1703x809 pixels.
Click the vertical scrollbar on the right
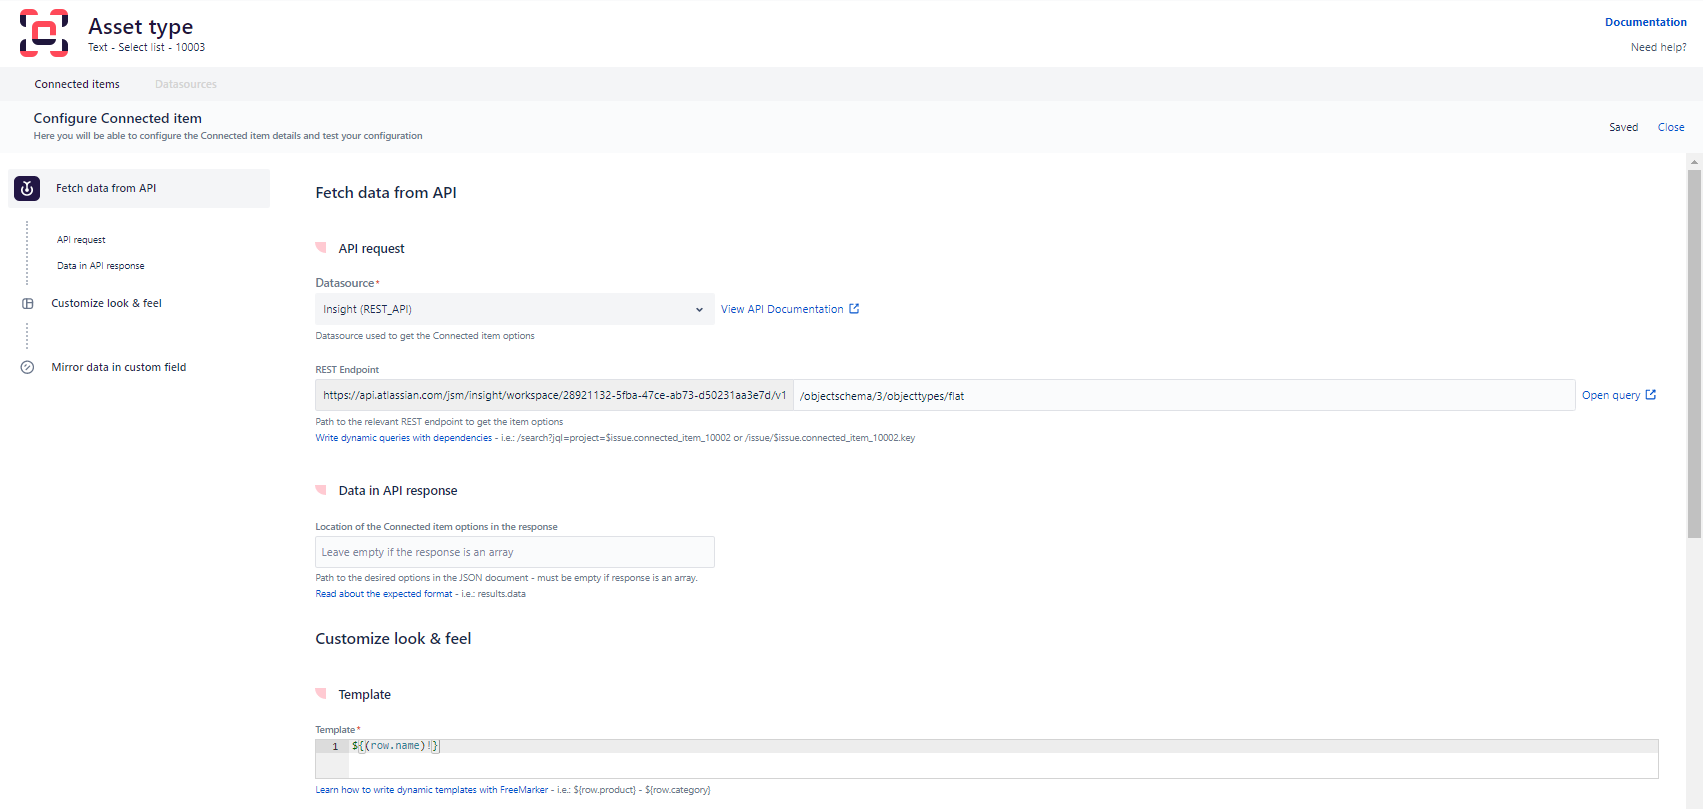point(1694,352)
